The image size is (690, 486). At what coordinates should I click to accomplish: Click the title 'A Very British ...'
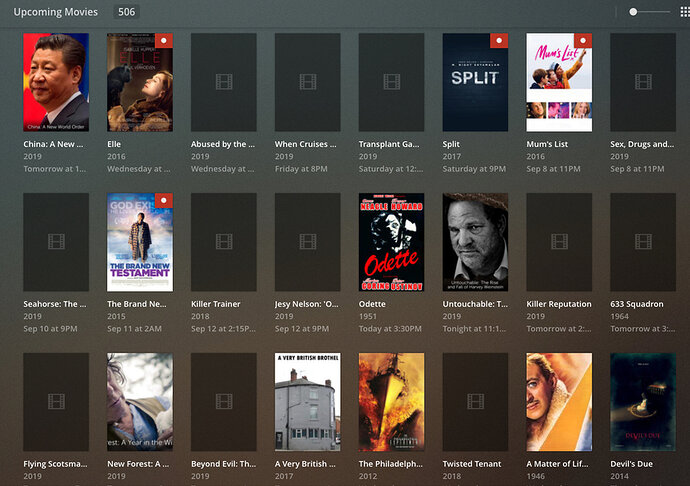coord(305,464)
